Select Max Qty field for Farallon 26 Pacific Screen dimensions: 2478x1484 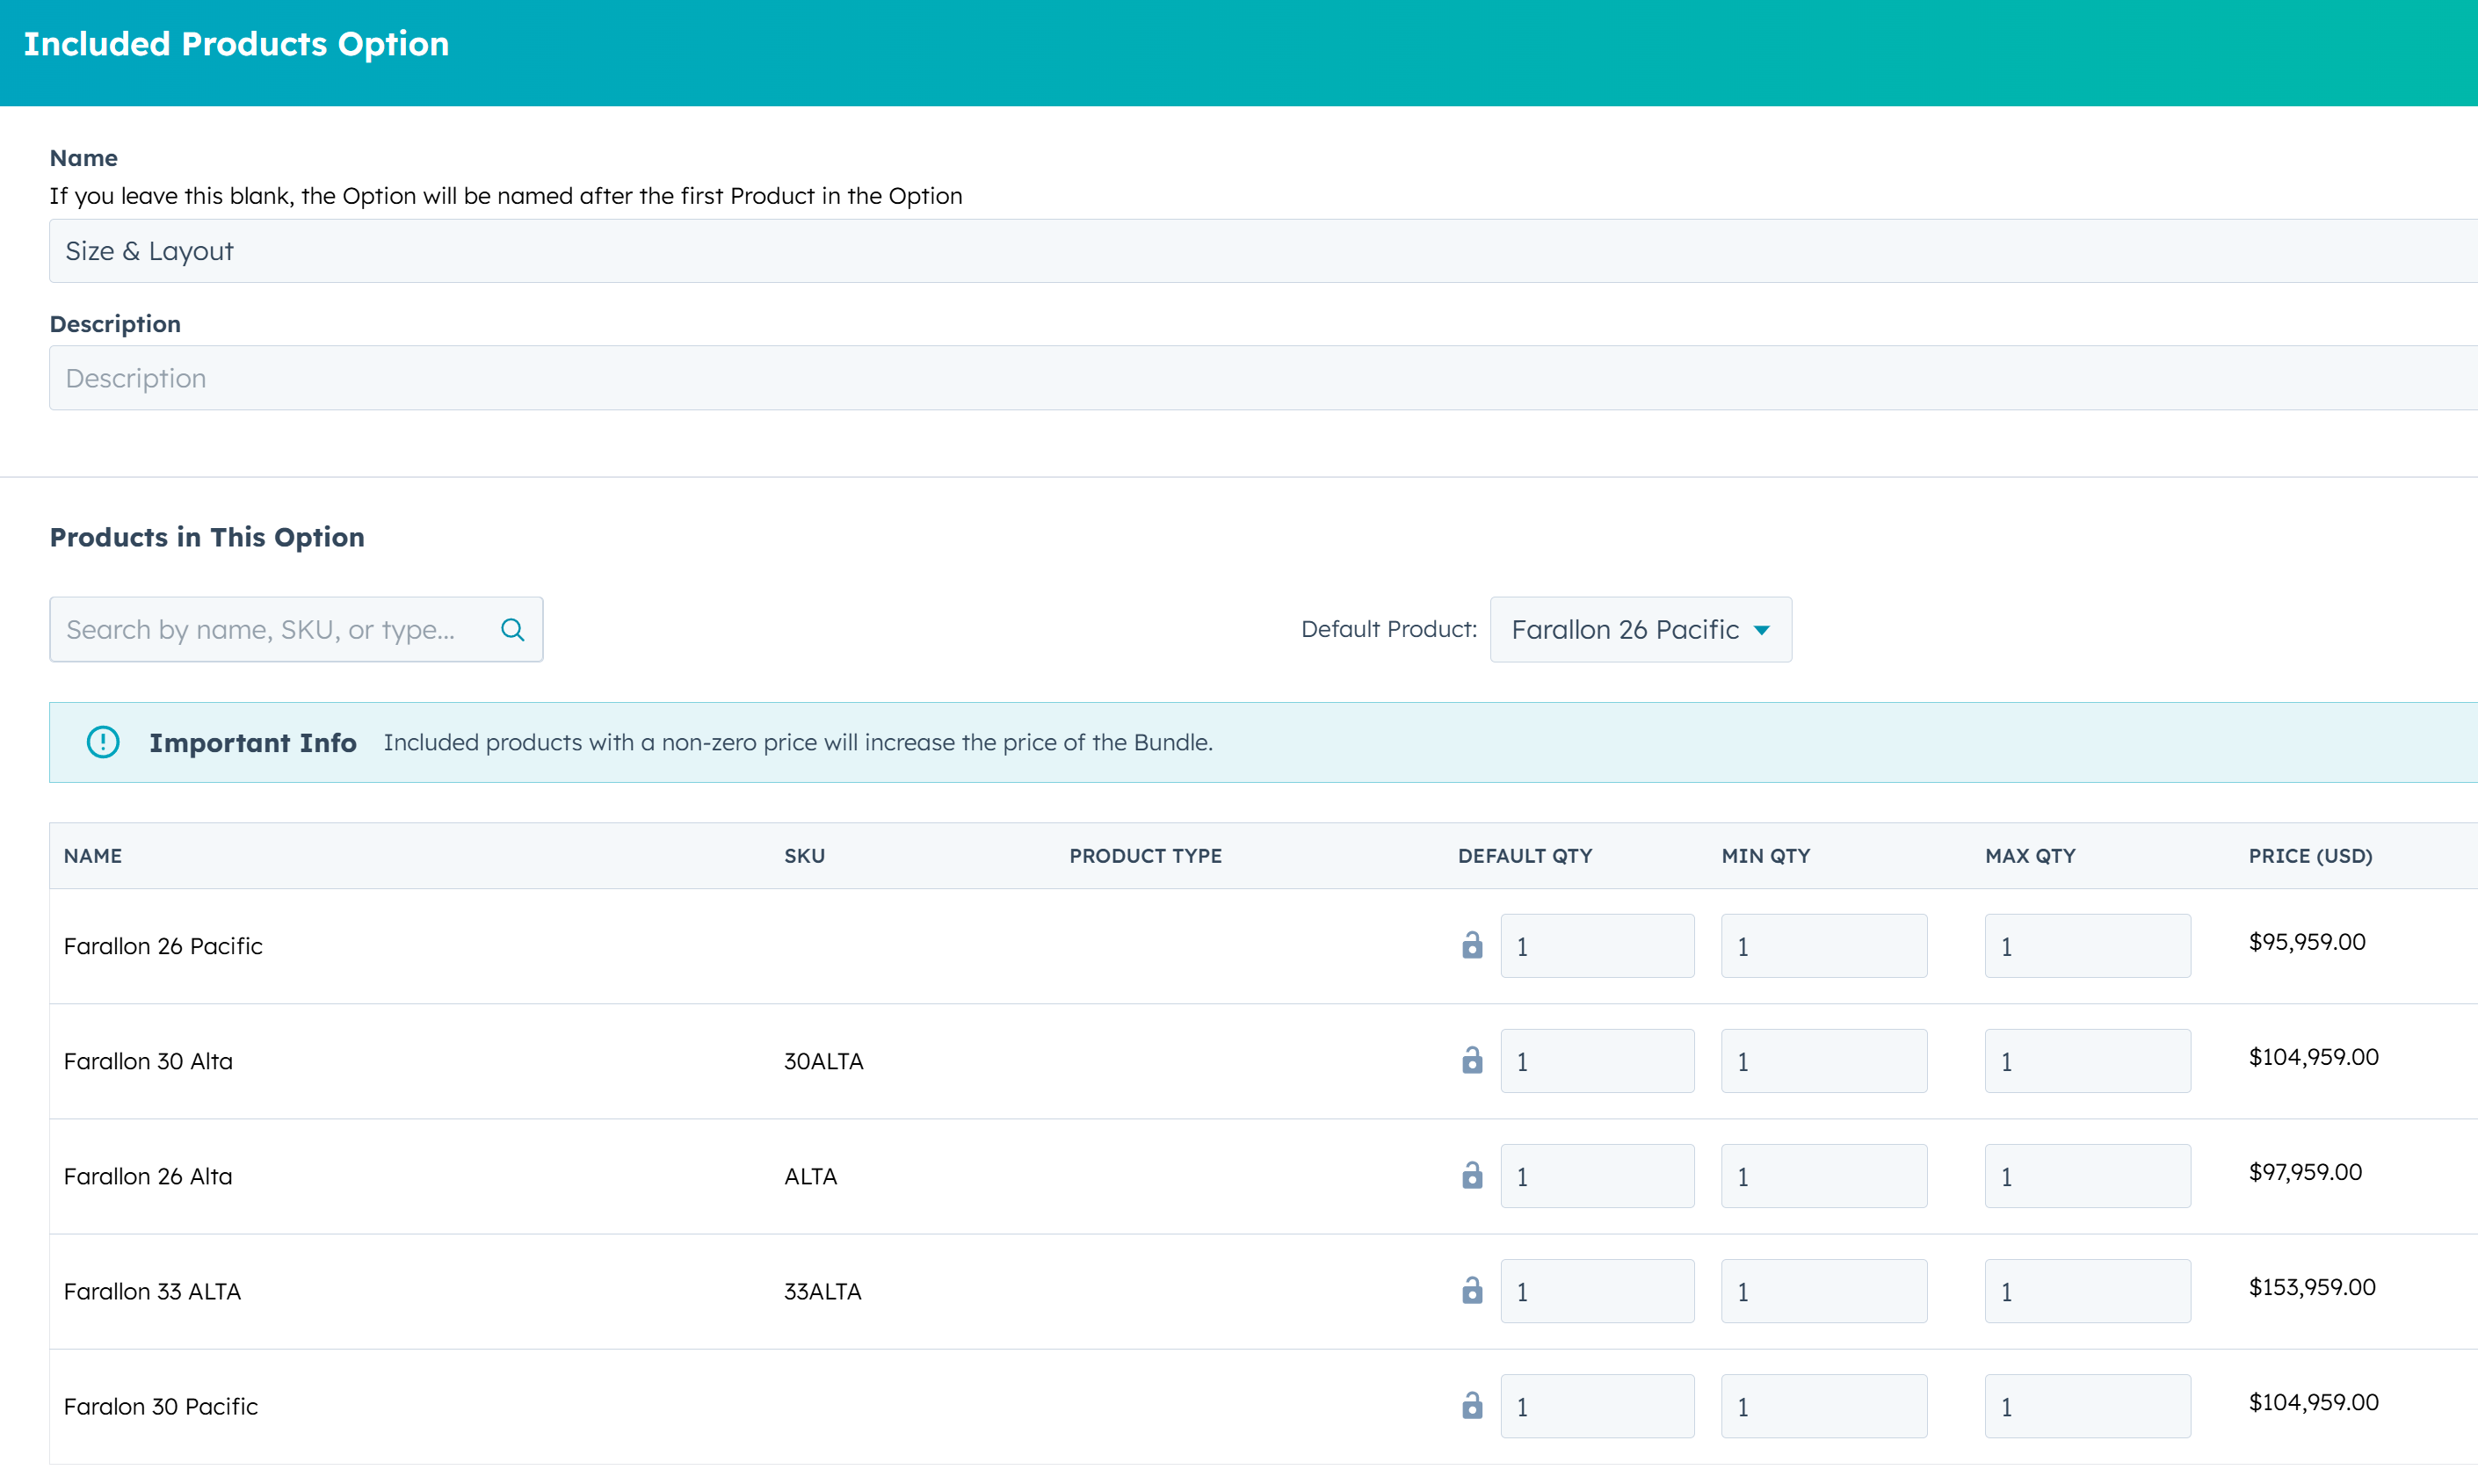[2087, 945]
